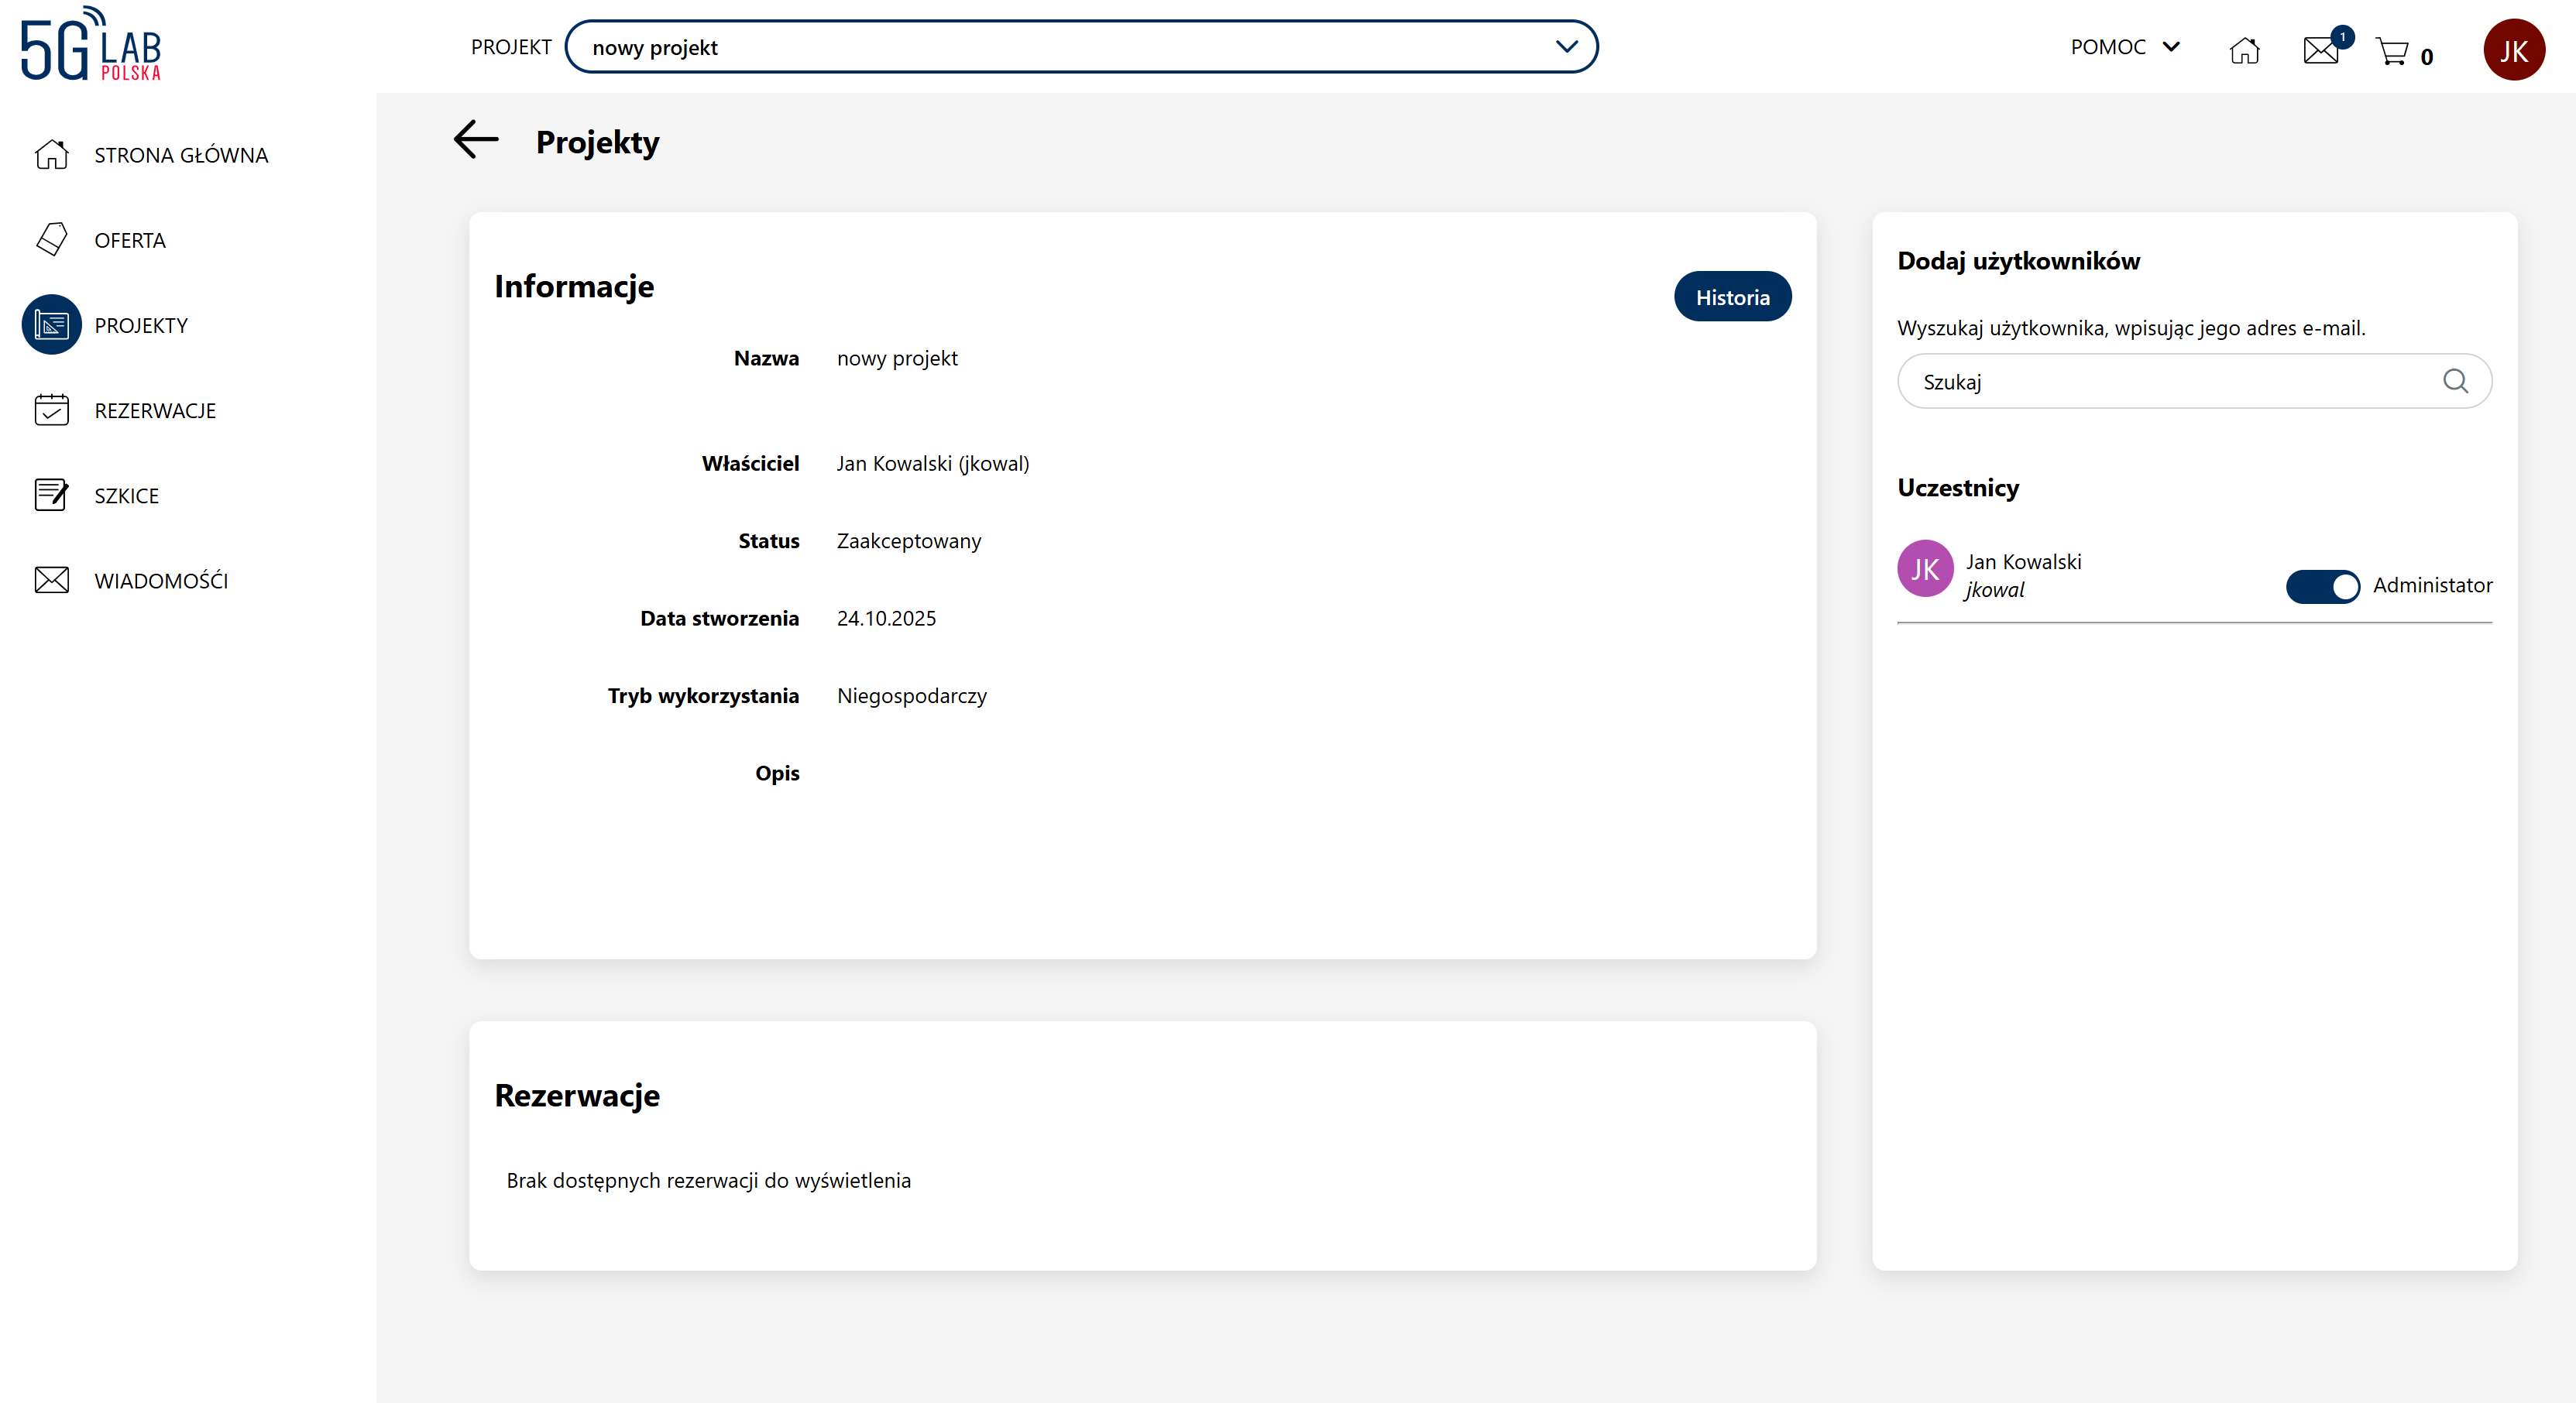Image resolution: width=2576 pixels, height=1403 pixels.
Task: Open the POMOC dropdown menu
Action: (x=2124, y=47)
